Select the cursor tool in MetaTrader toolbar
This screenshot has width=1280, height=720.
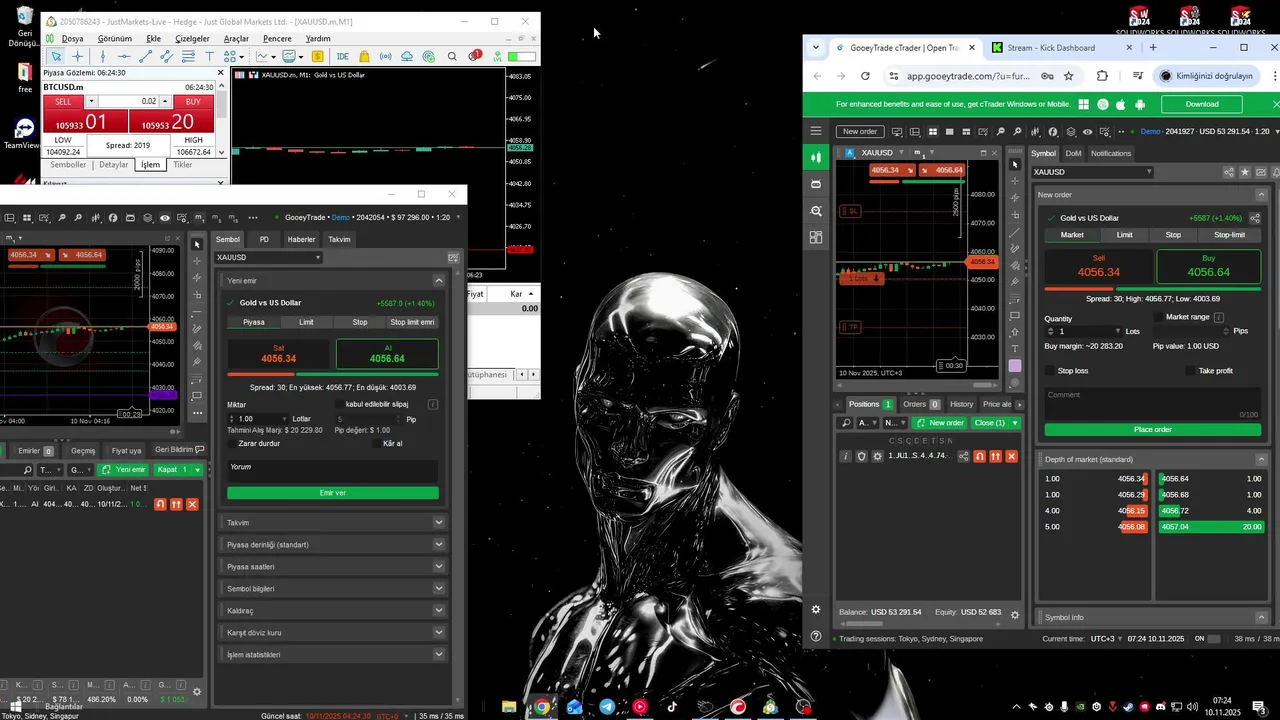click(56, 56)
